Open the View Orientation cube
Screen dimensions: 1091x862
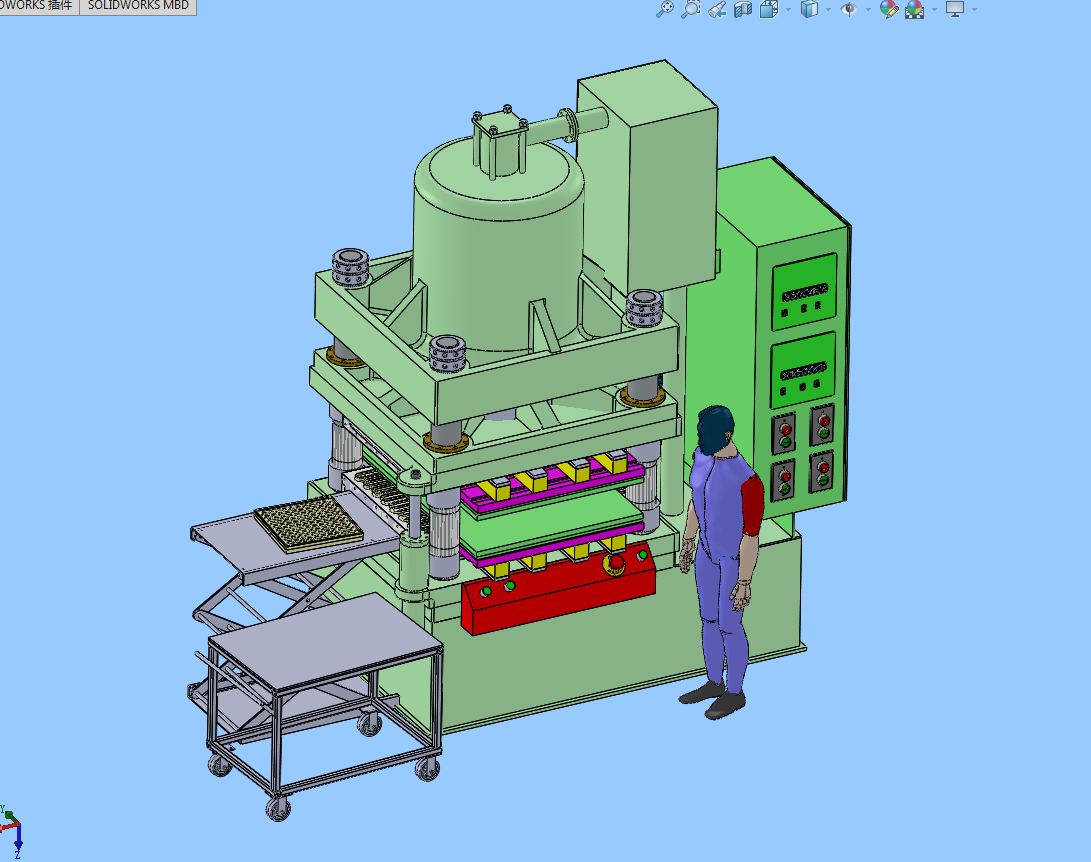tap(768, 10)
